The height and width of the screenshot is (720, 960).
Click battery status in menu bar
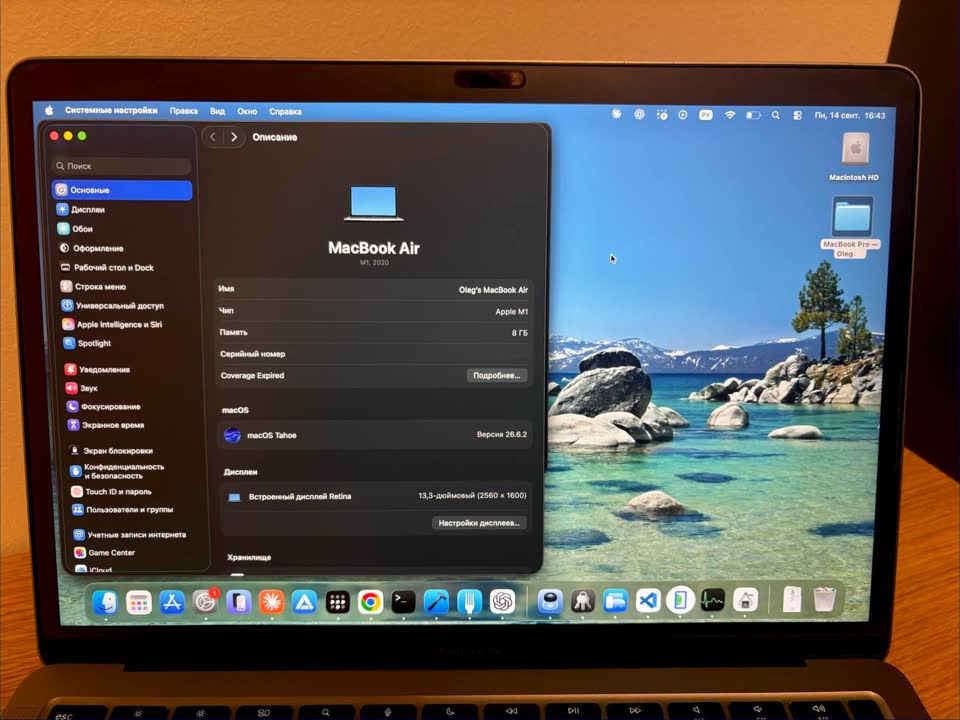tap(753, 114)
